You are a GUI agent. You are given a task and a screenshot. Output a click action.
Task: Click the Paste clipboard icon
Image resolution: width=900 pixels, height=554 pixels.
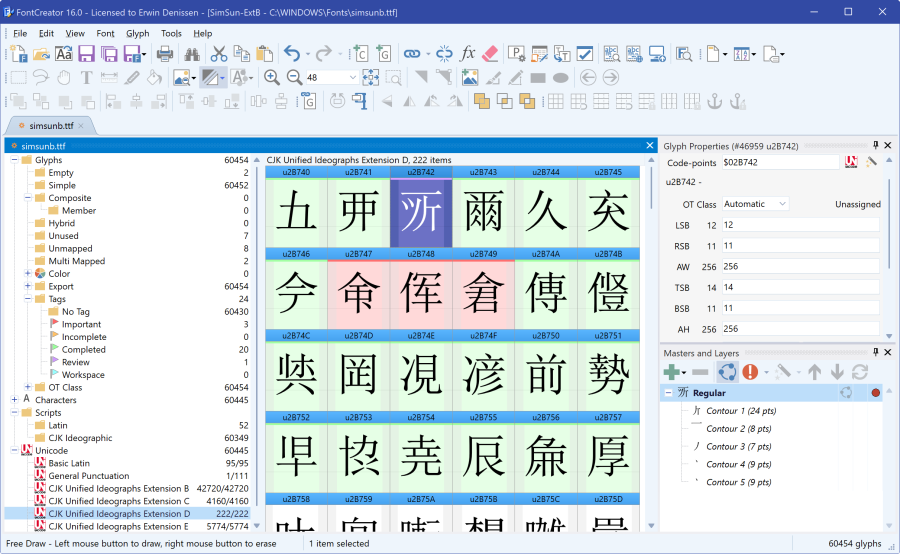click(264, 54)
